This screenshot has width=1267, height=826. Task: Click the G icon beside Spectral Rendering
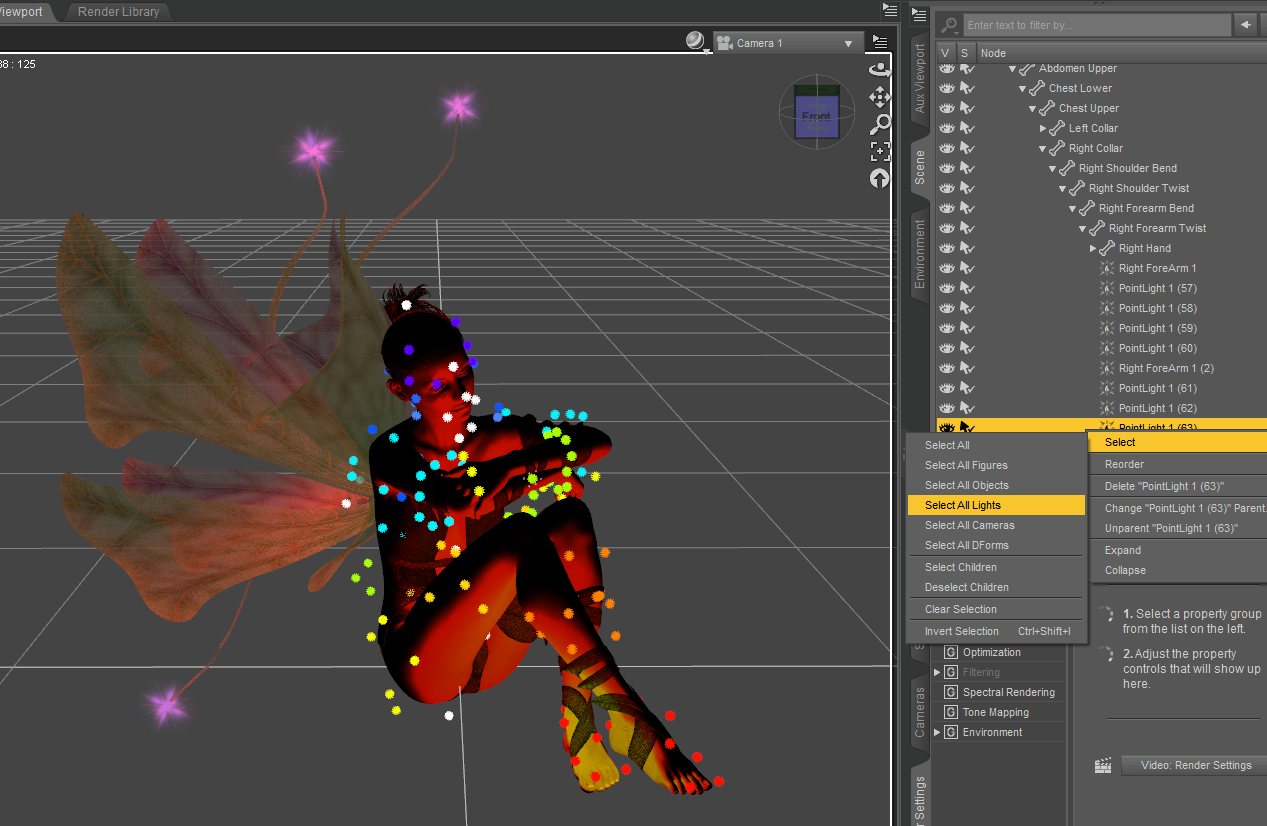[951, 692]
